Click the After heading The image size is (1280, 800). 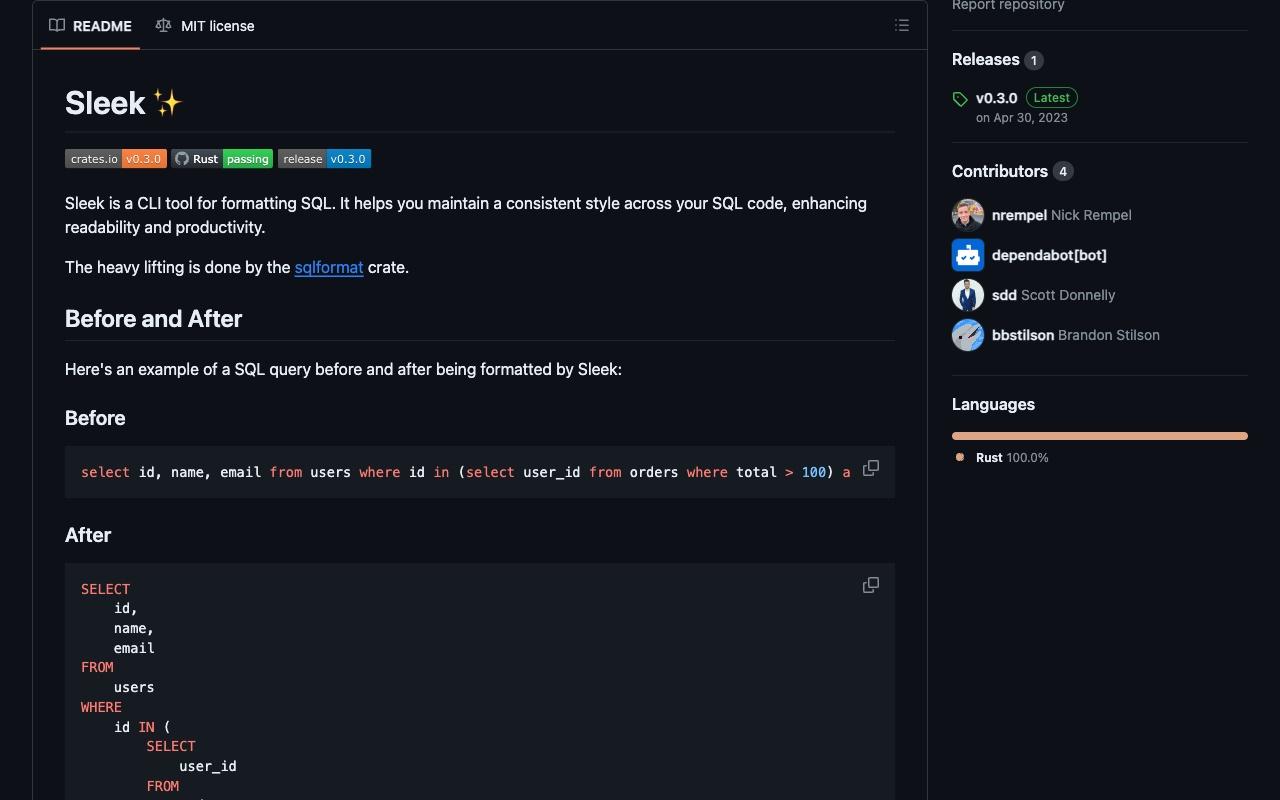(x=88, y=535)
